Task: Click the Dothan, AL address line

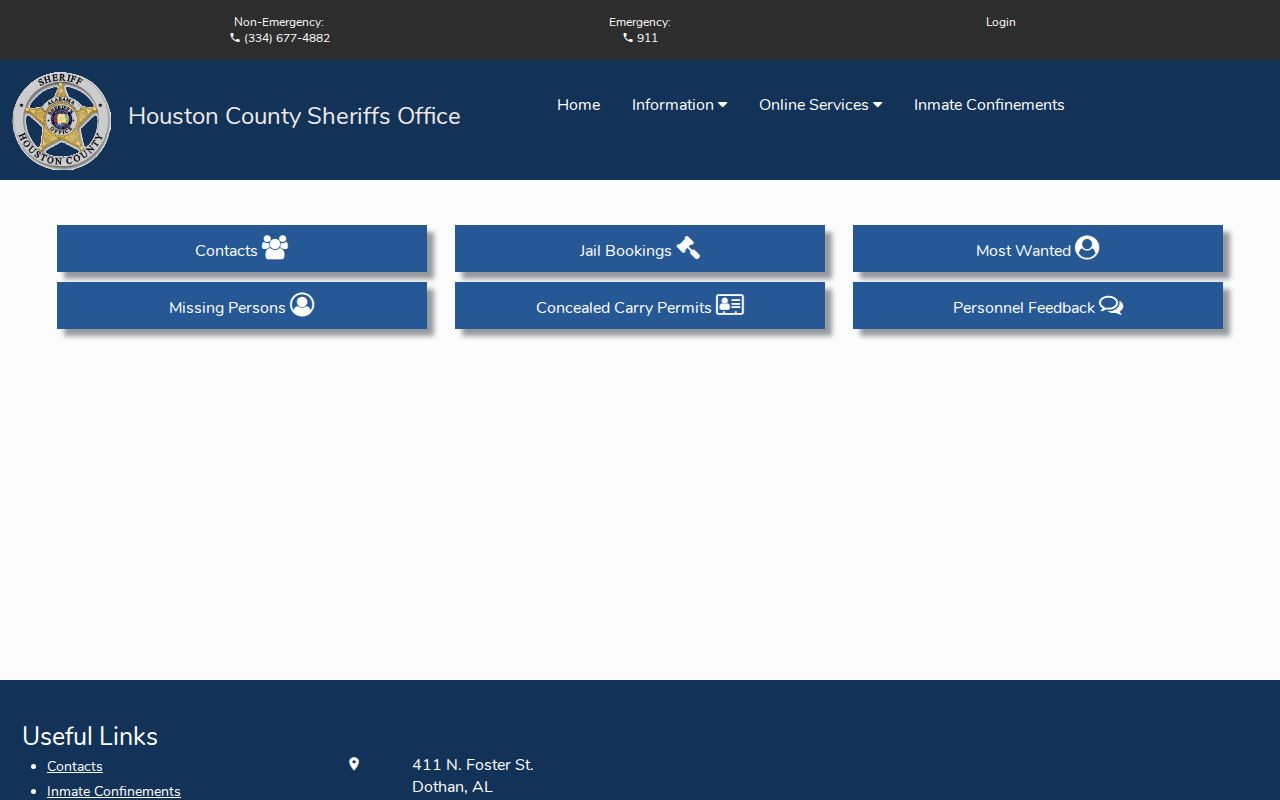Action: 452,787
